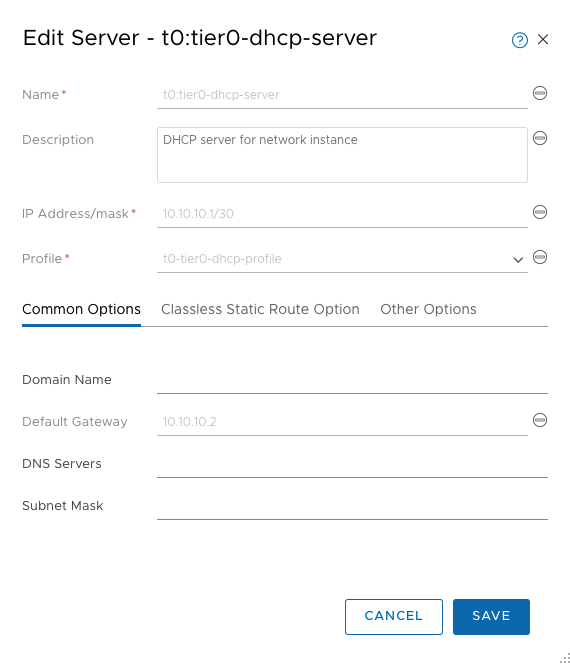Viewport: 570px width, 664px height.
Task: Click the lock icon beside Description box
Action: coord(540,138)
